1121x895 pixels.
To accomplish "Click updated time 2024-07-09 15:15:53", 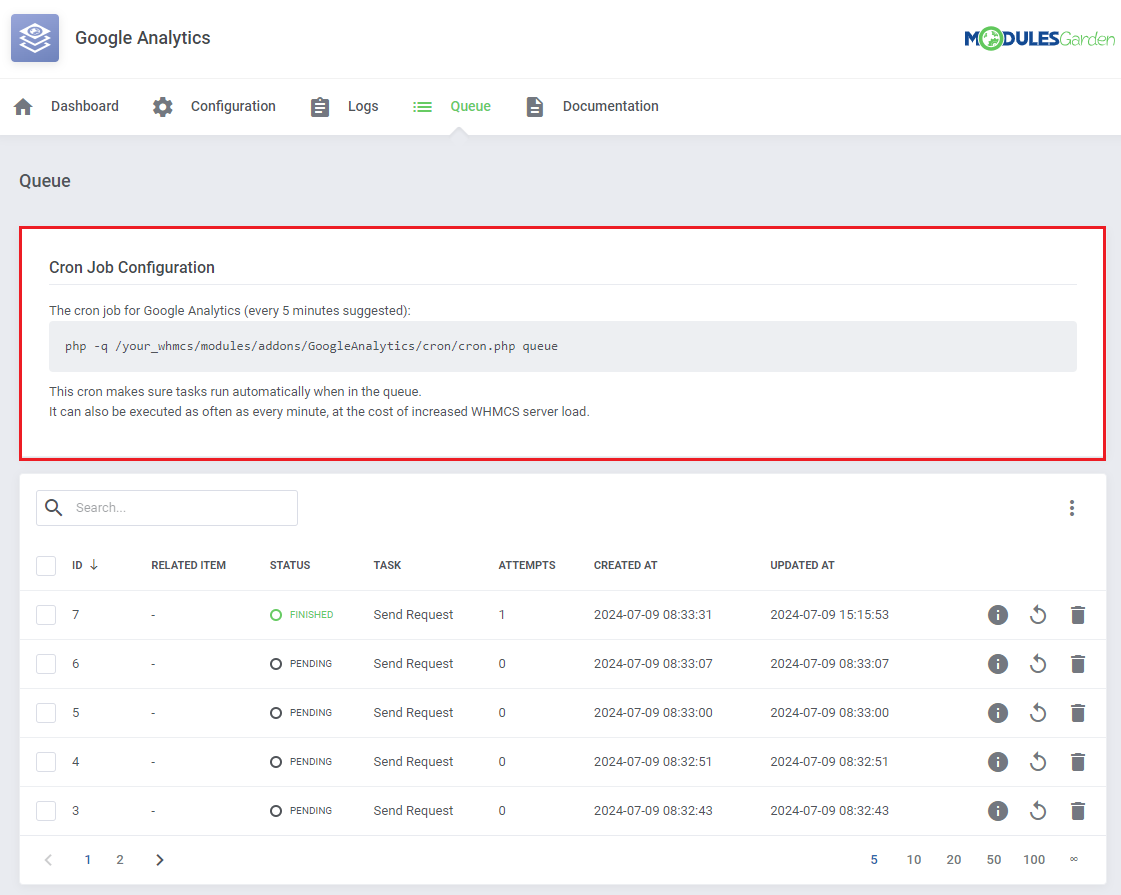I will coord(829,615).
